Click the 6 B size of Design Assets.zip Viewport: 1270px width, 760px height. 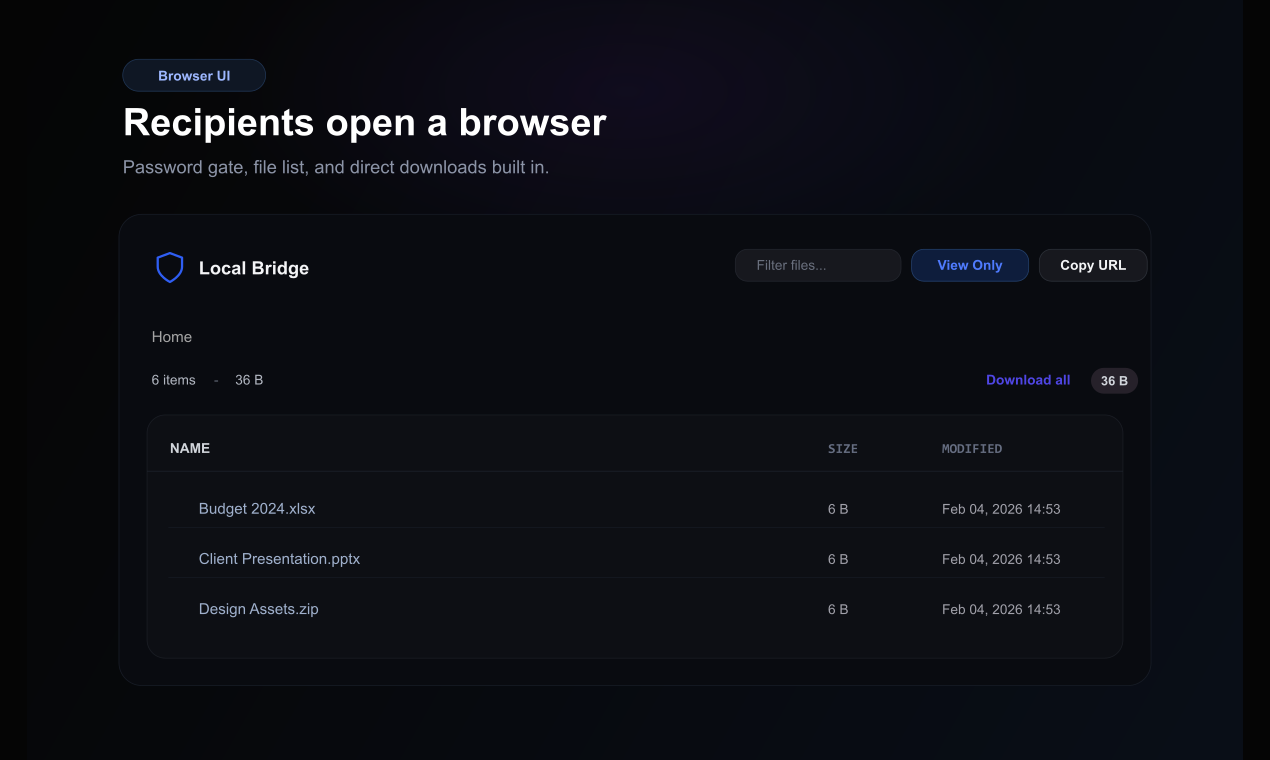pos(838,609)
